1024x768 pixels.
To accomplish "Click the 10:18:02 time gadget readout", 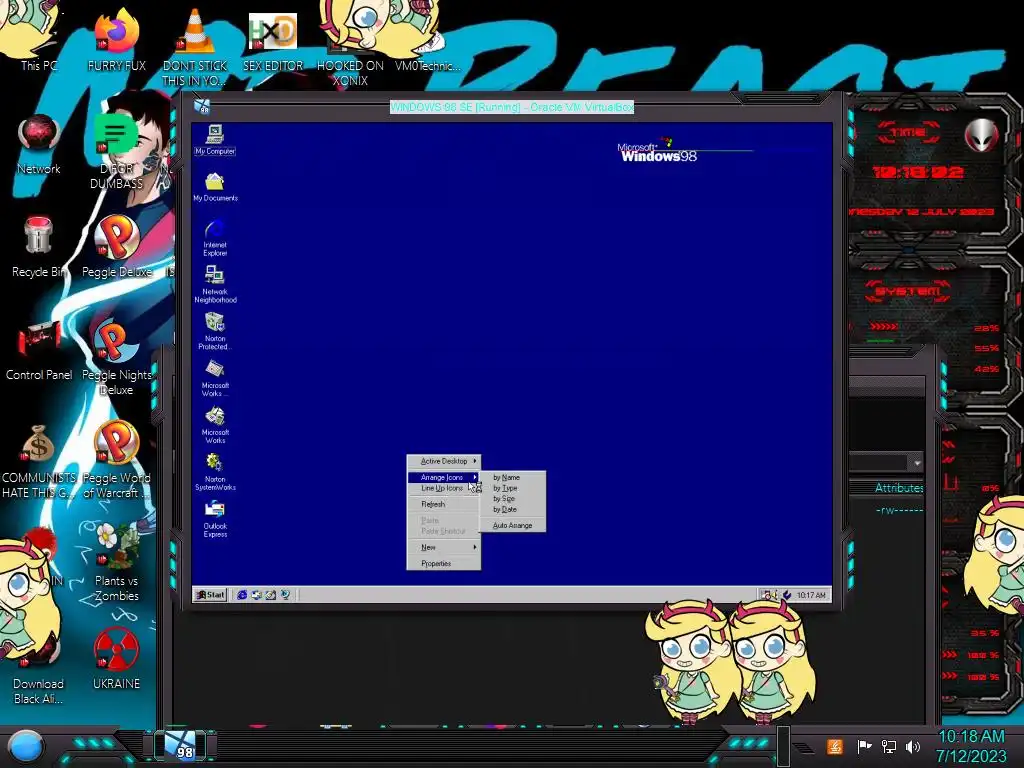I will pos(918,172).
